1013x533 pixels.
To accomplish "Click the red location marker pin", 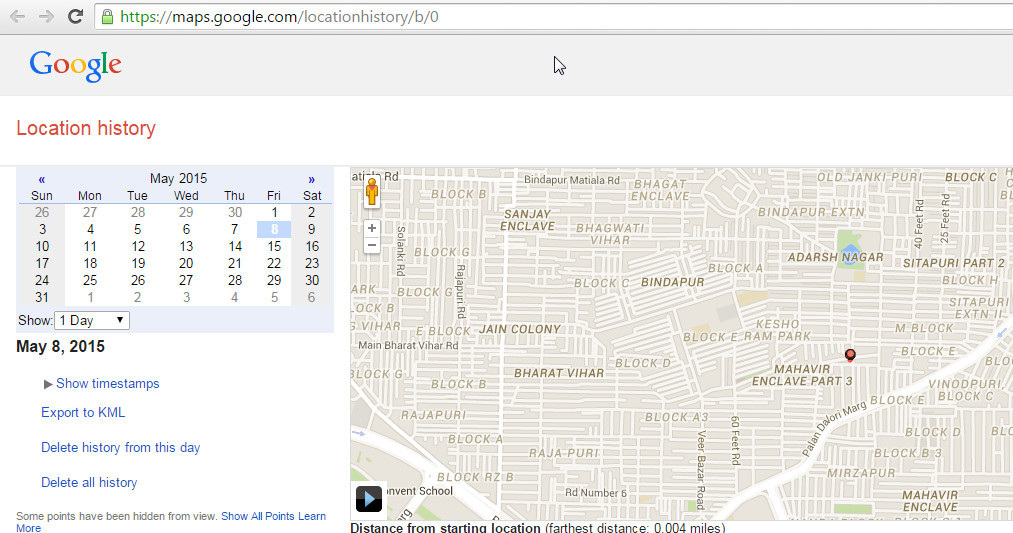I will 850,355.
